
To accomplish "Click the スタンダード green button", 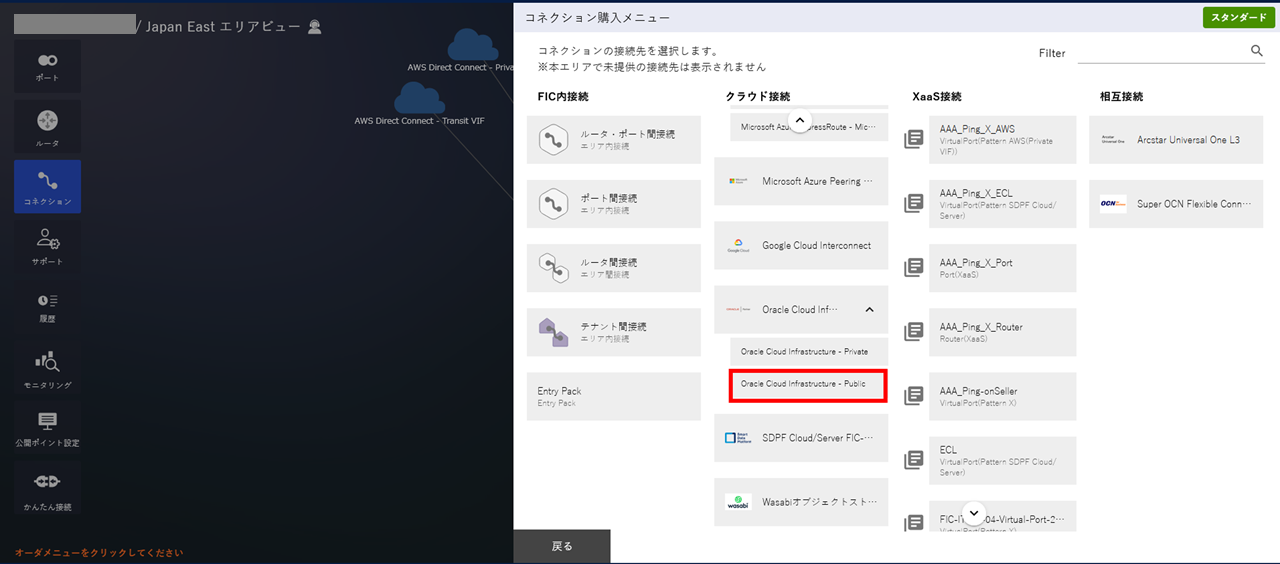I will 1238,18.
